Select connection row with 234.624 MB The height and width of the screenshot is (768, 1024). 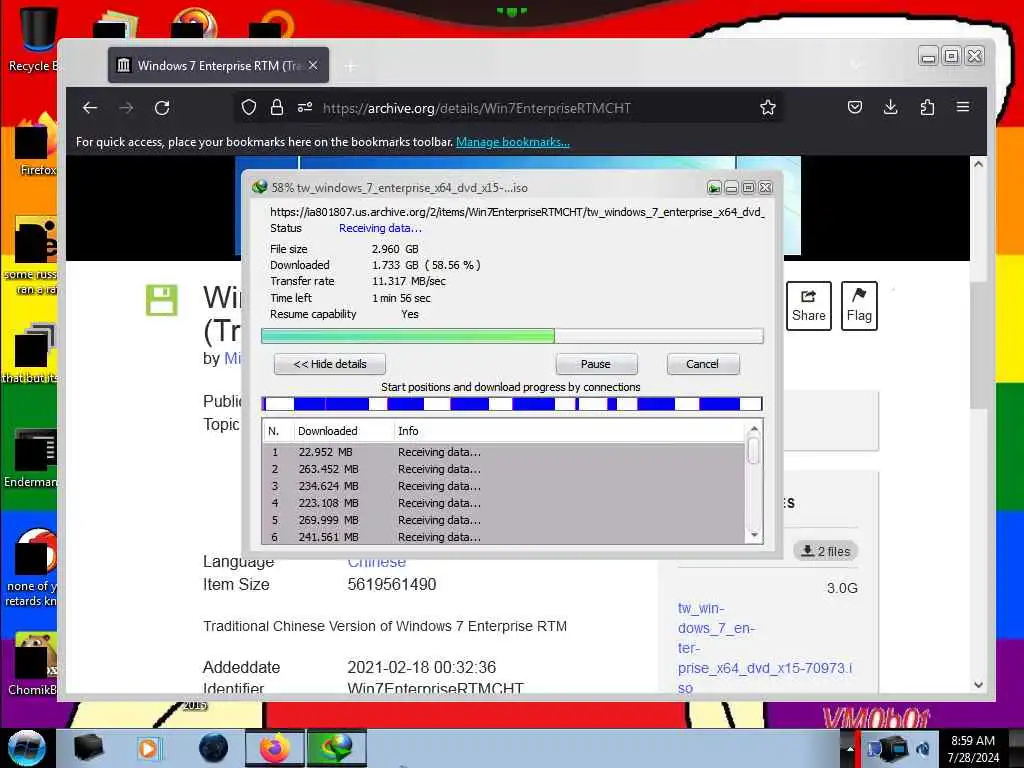tap(504, 486)
